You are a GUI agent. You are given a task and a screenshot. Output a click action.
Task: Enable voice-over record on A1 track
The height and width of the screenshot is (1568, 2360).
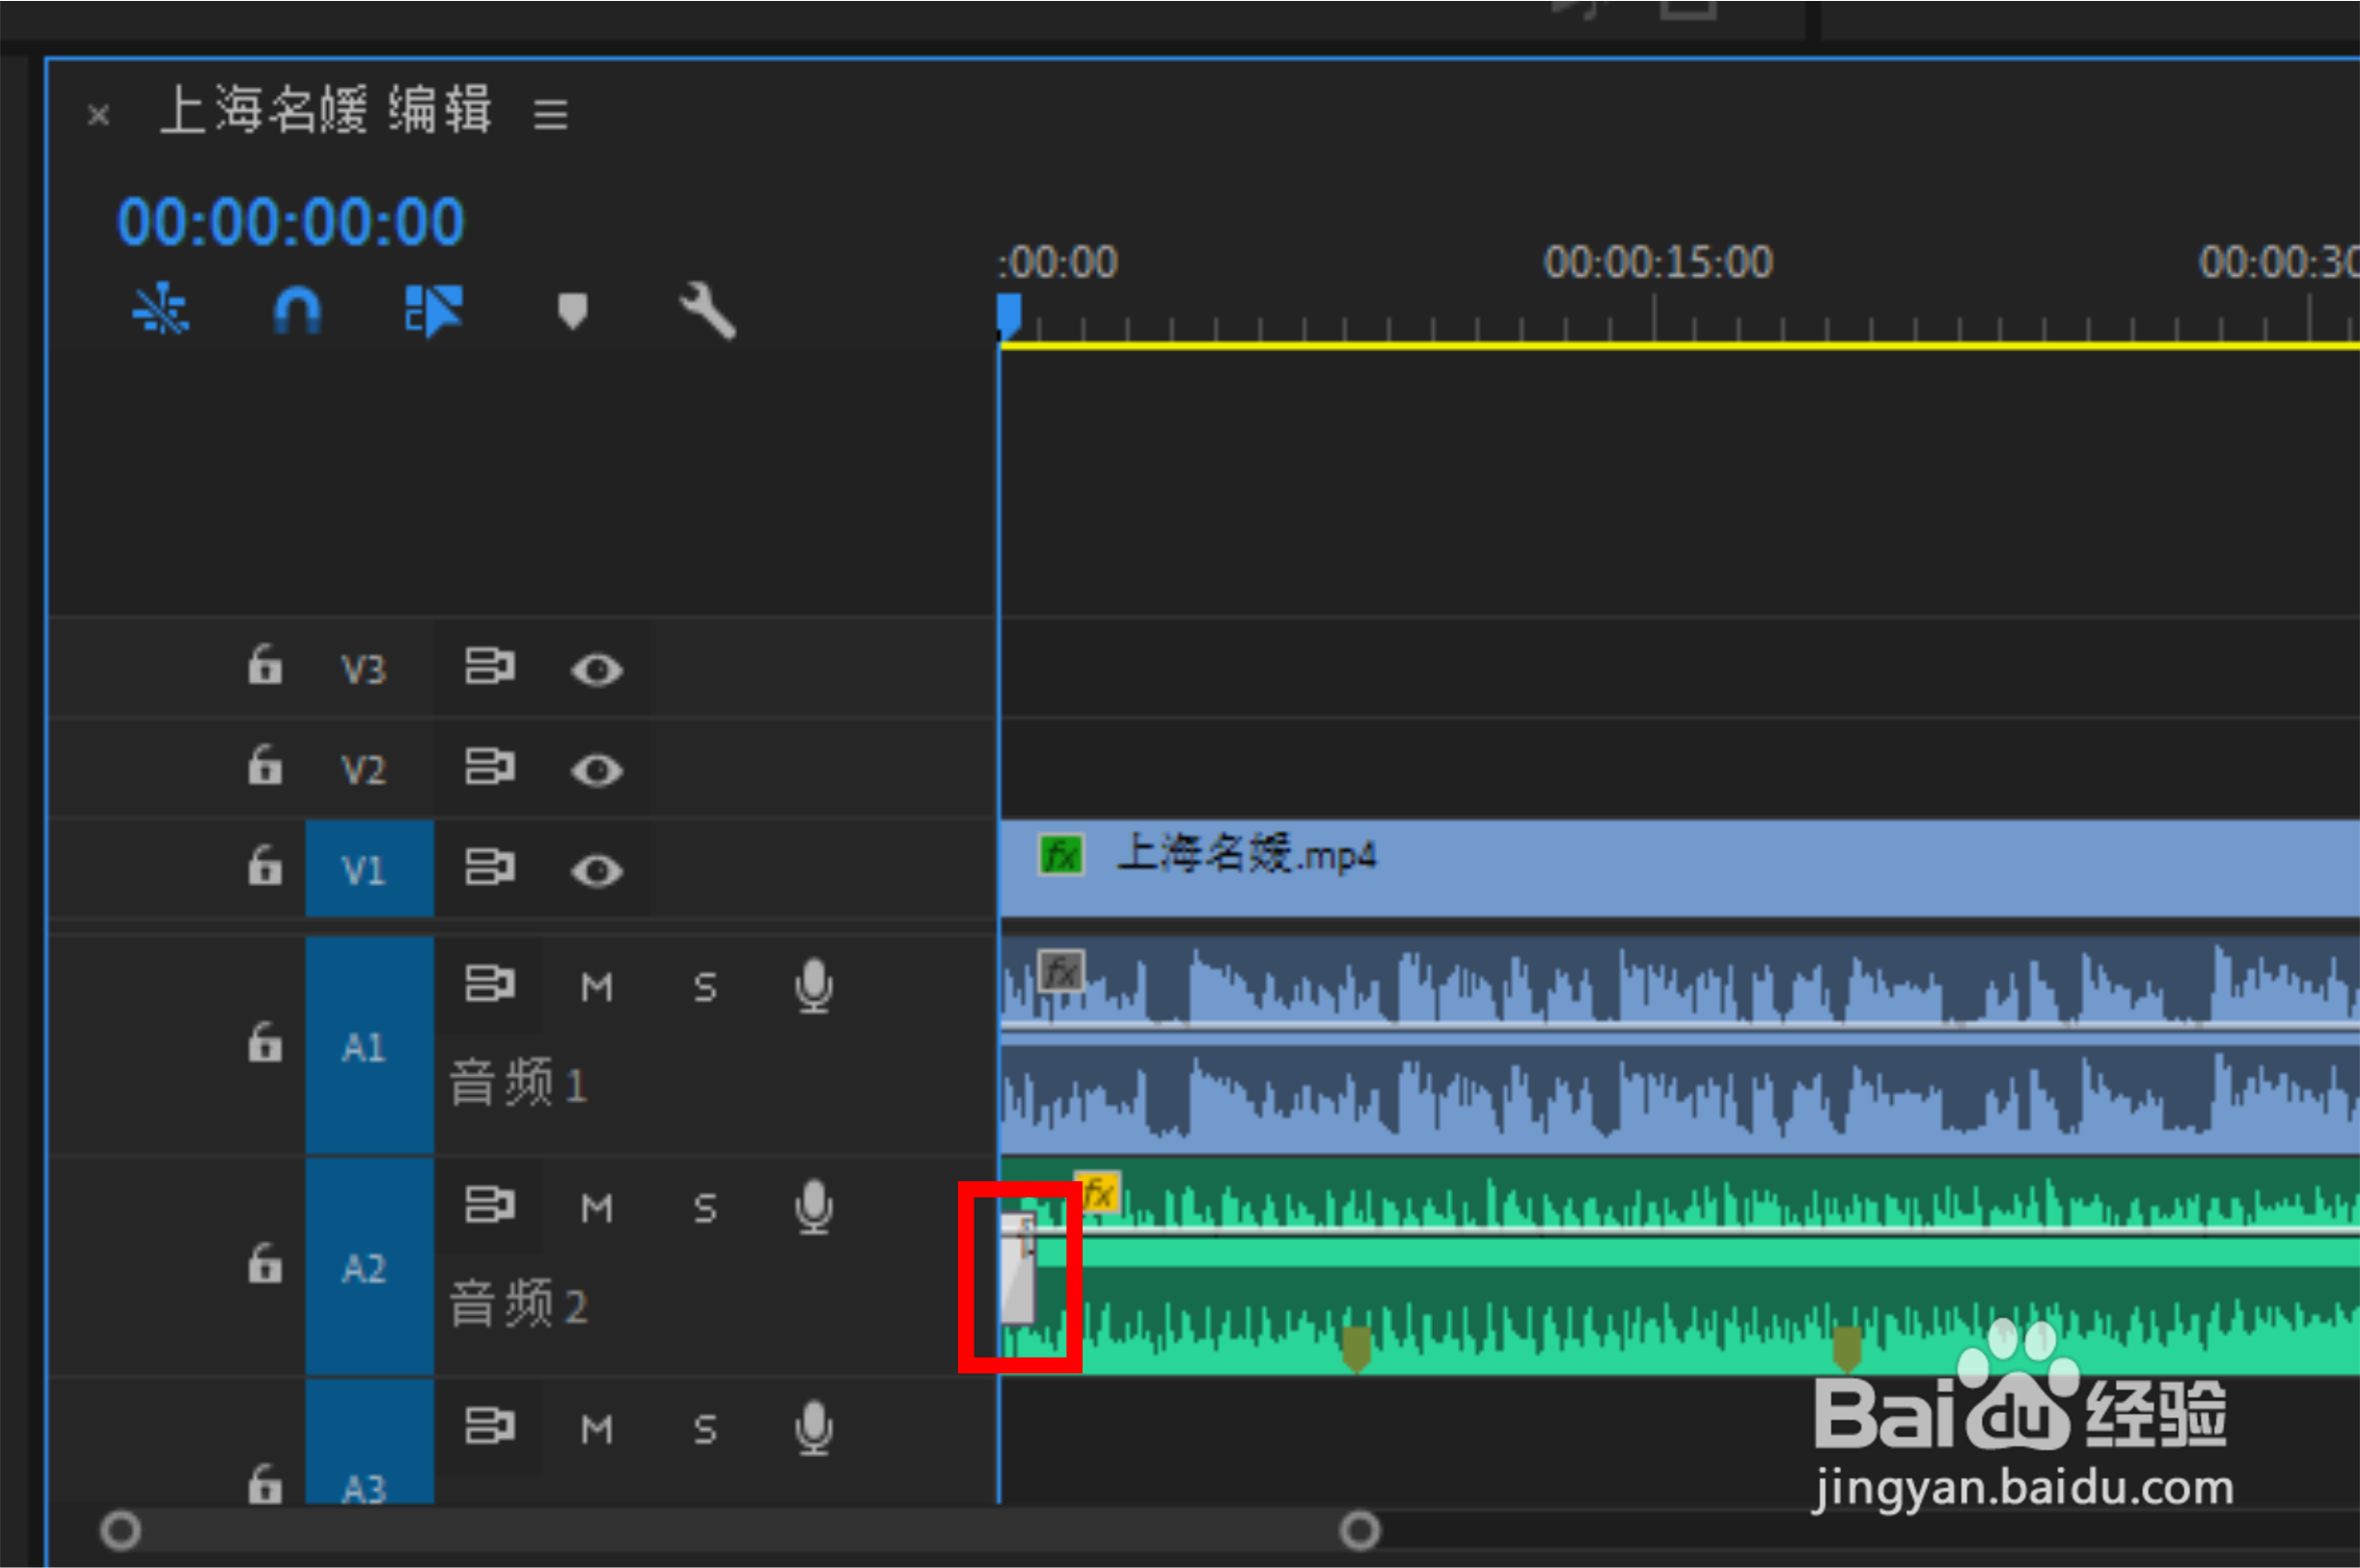813,986
